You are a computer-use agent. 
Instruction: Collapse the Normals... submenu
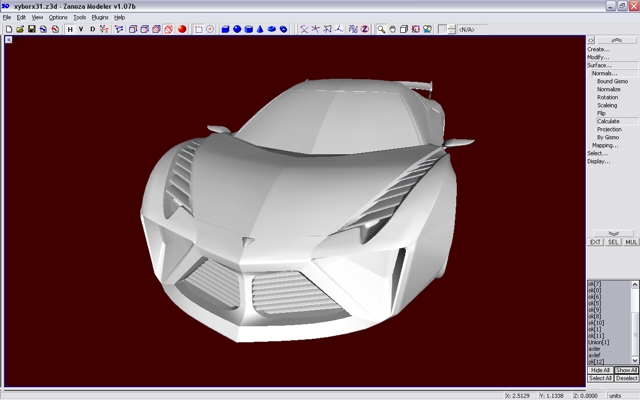coord(605,73)
